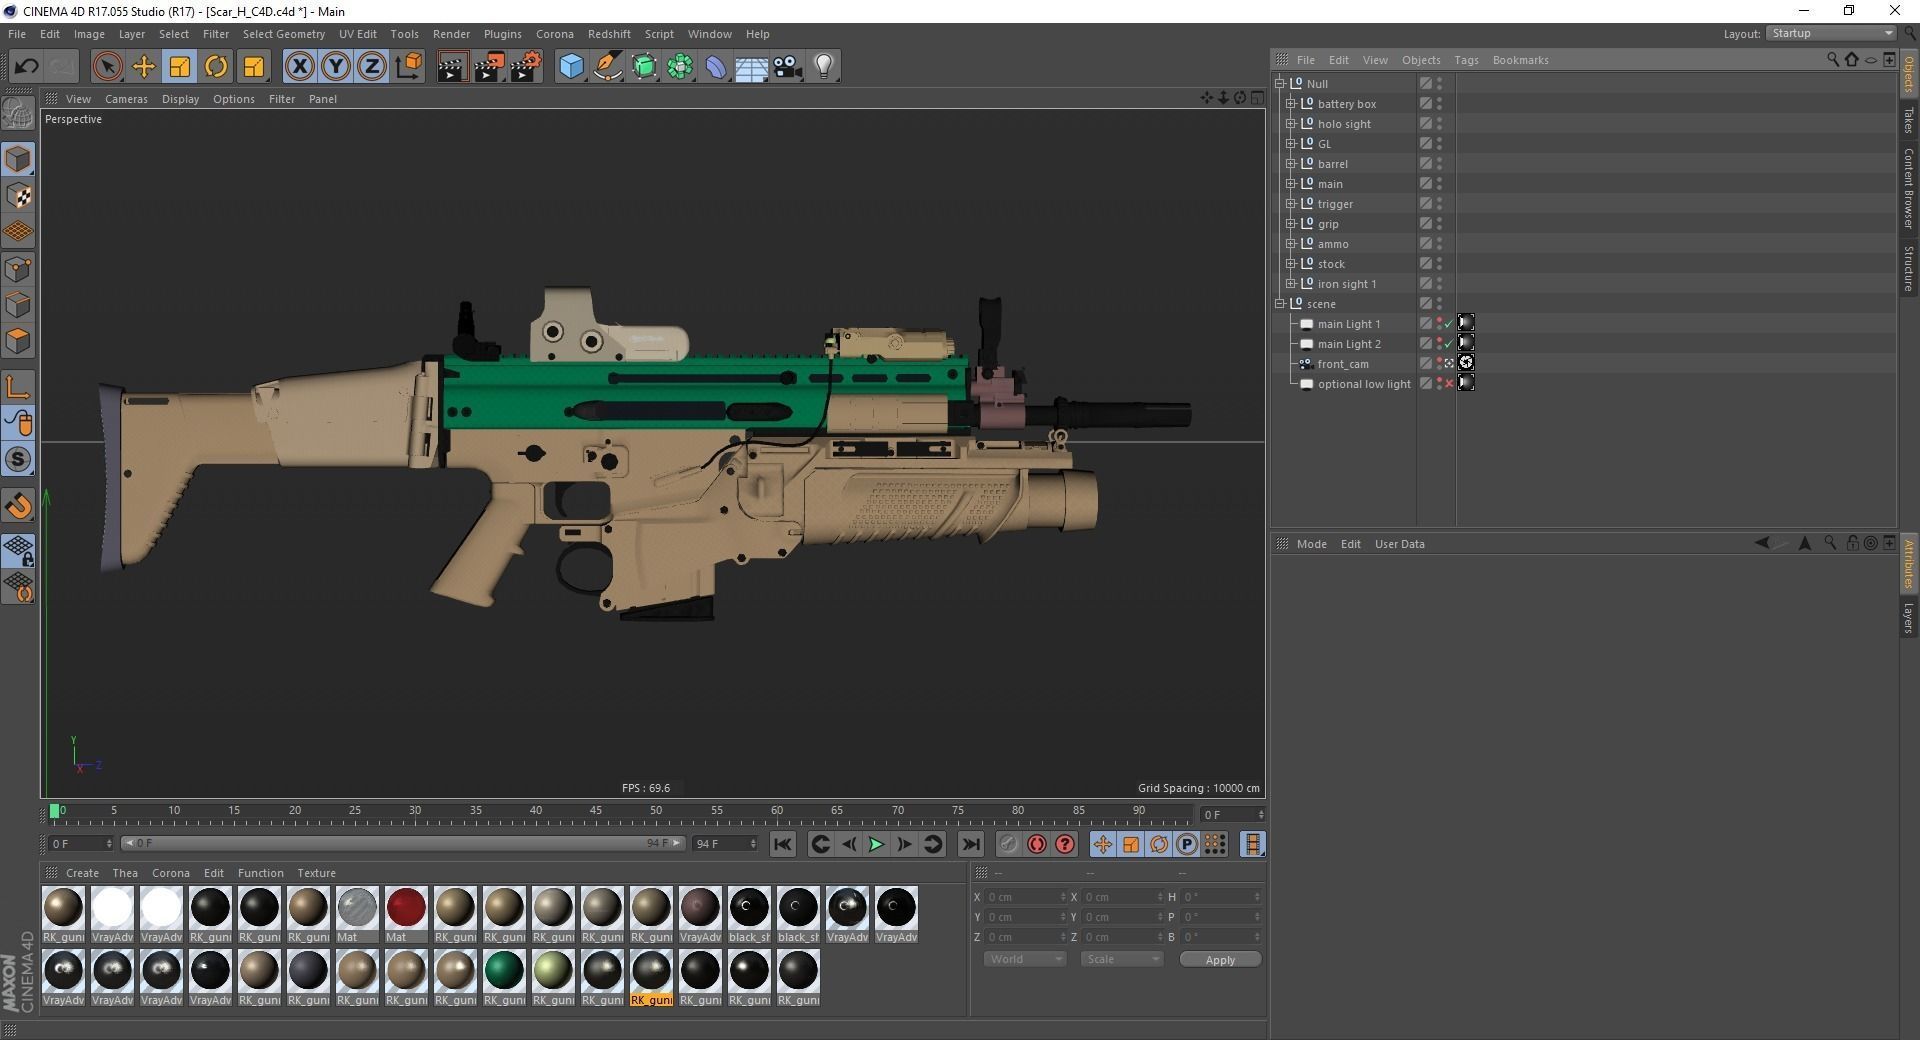Toggle Enable Snap magnet icon
The height and width of the screenshot is (1040, 1920).
click(18, 506)
